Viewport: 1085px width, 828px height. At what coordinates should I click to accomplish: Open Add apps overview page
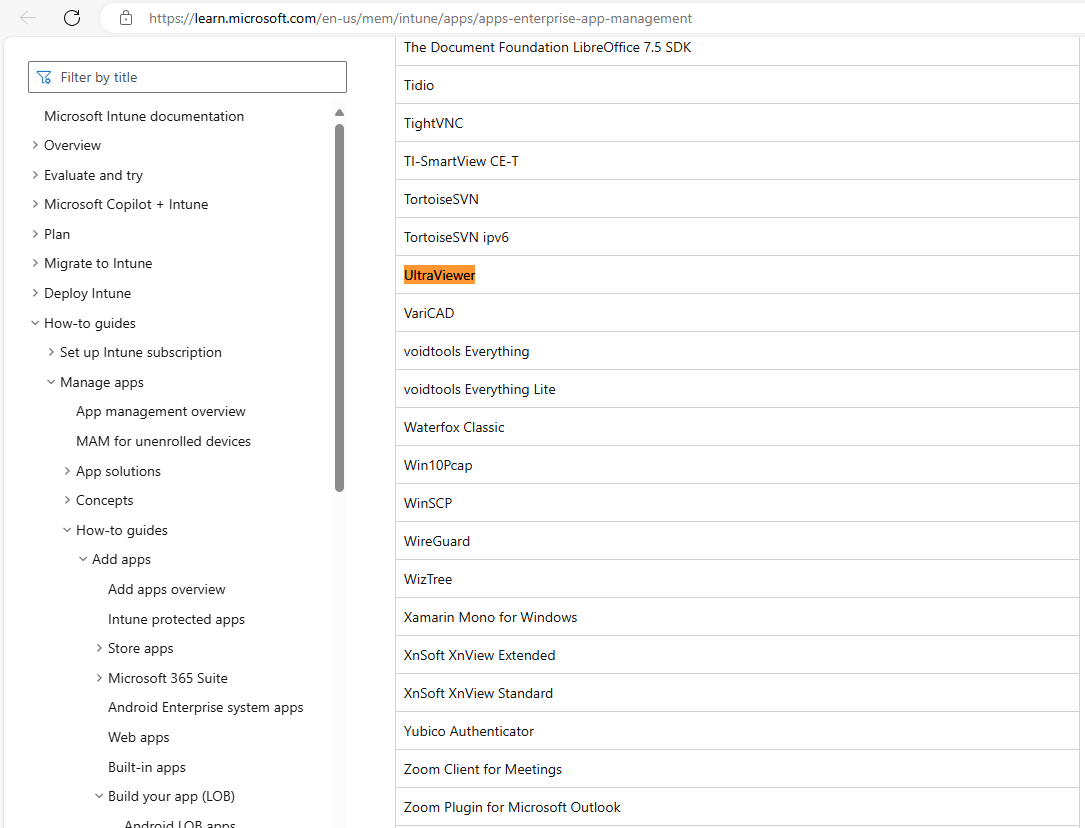tap(167, 589)
